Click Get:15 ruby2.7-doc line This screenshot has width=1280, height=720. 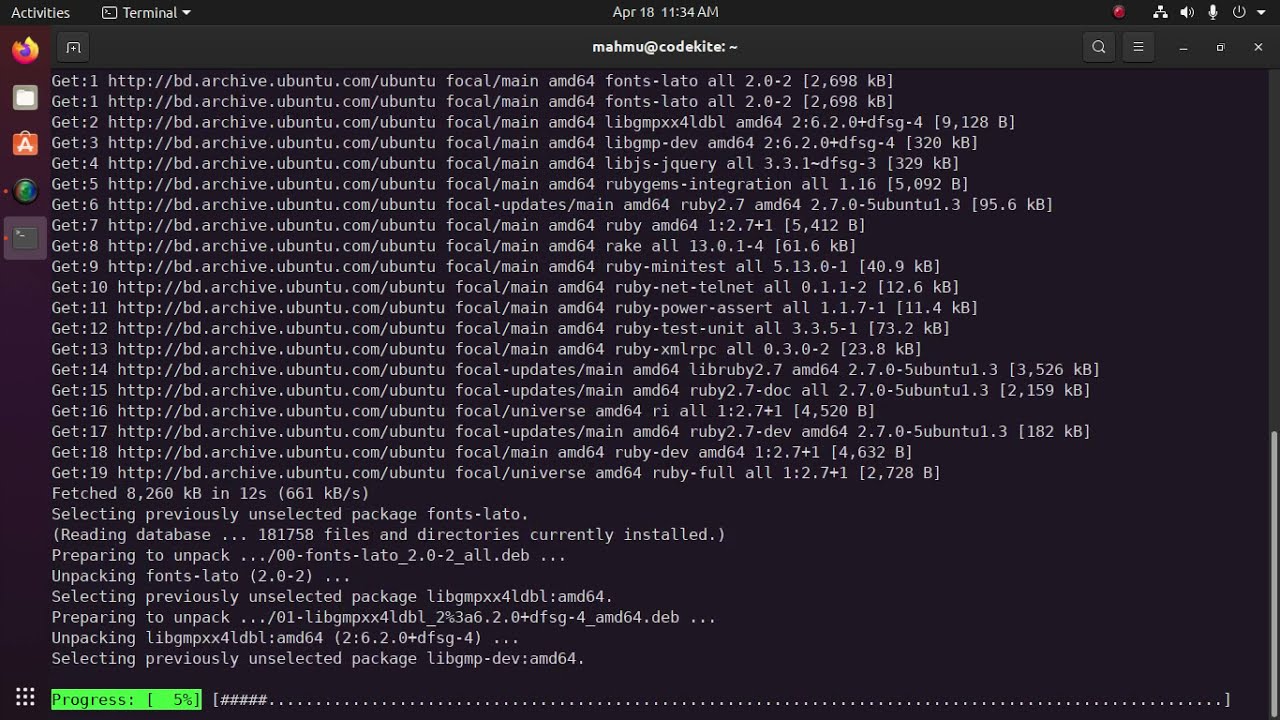pyautogui.click(x=571, y=390)
